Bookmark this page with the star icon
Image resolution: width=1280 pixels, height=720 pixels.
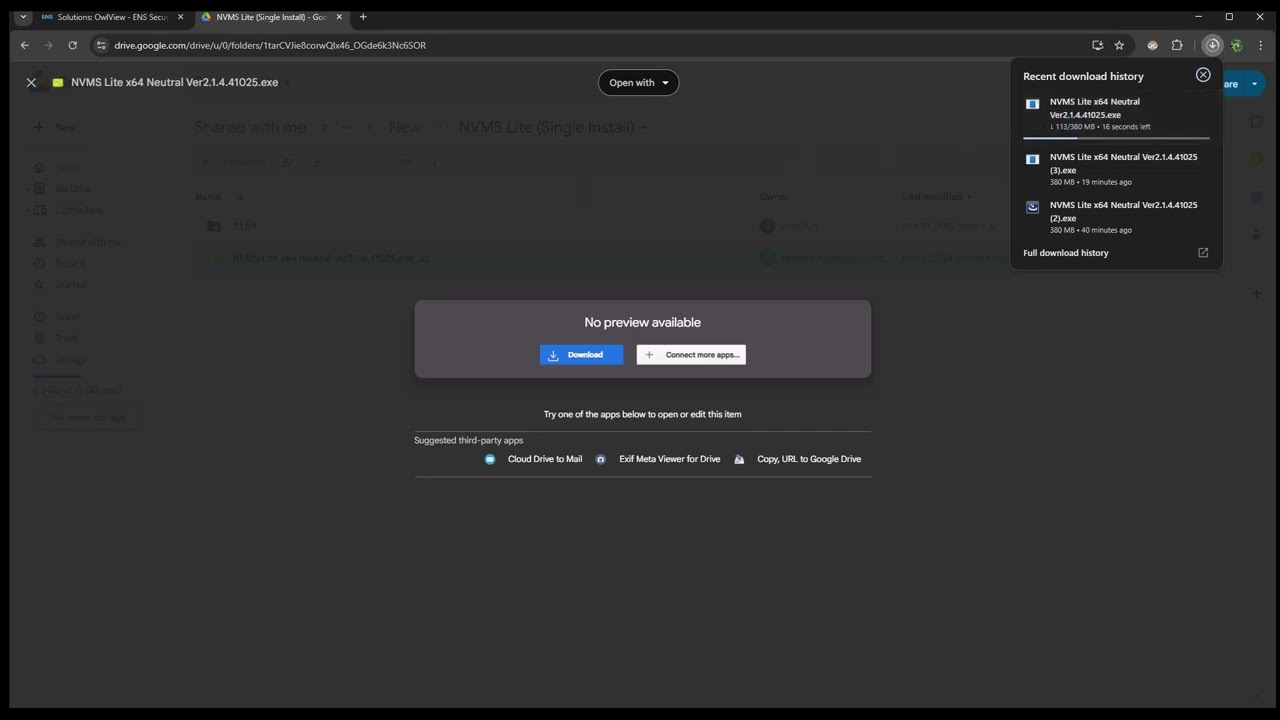click(x=1119, y=45)
